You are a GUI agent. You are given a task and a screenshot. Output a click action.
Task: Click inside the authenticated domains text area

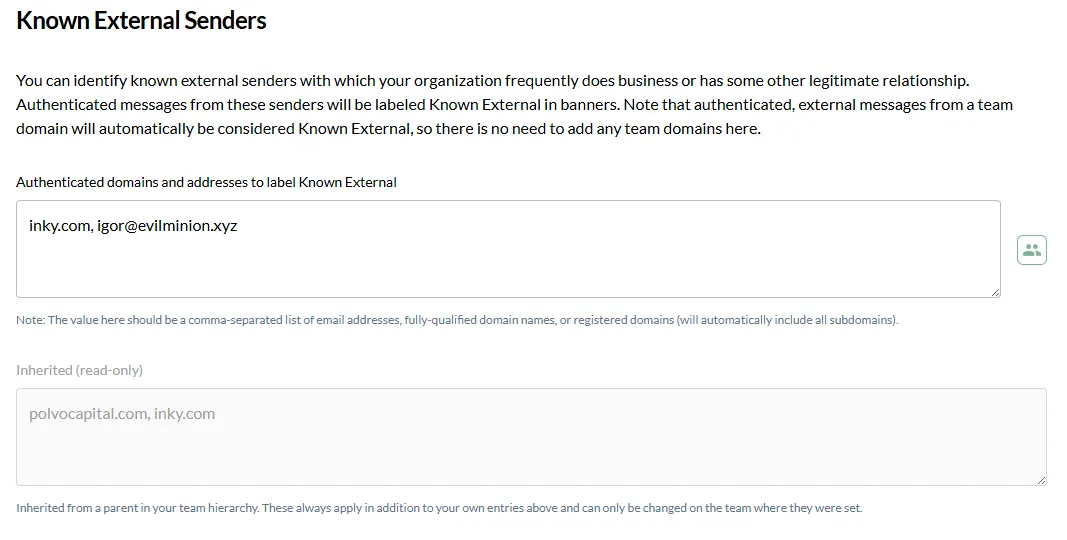point(508,249)
